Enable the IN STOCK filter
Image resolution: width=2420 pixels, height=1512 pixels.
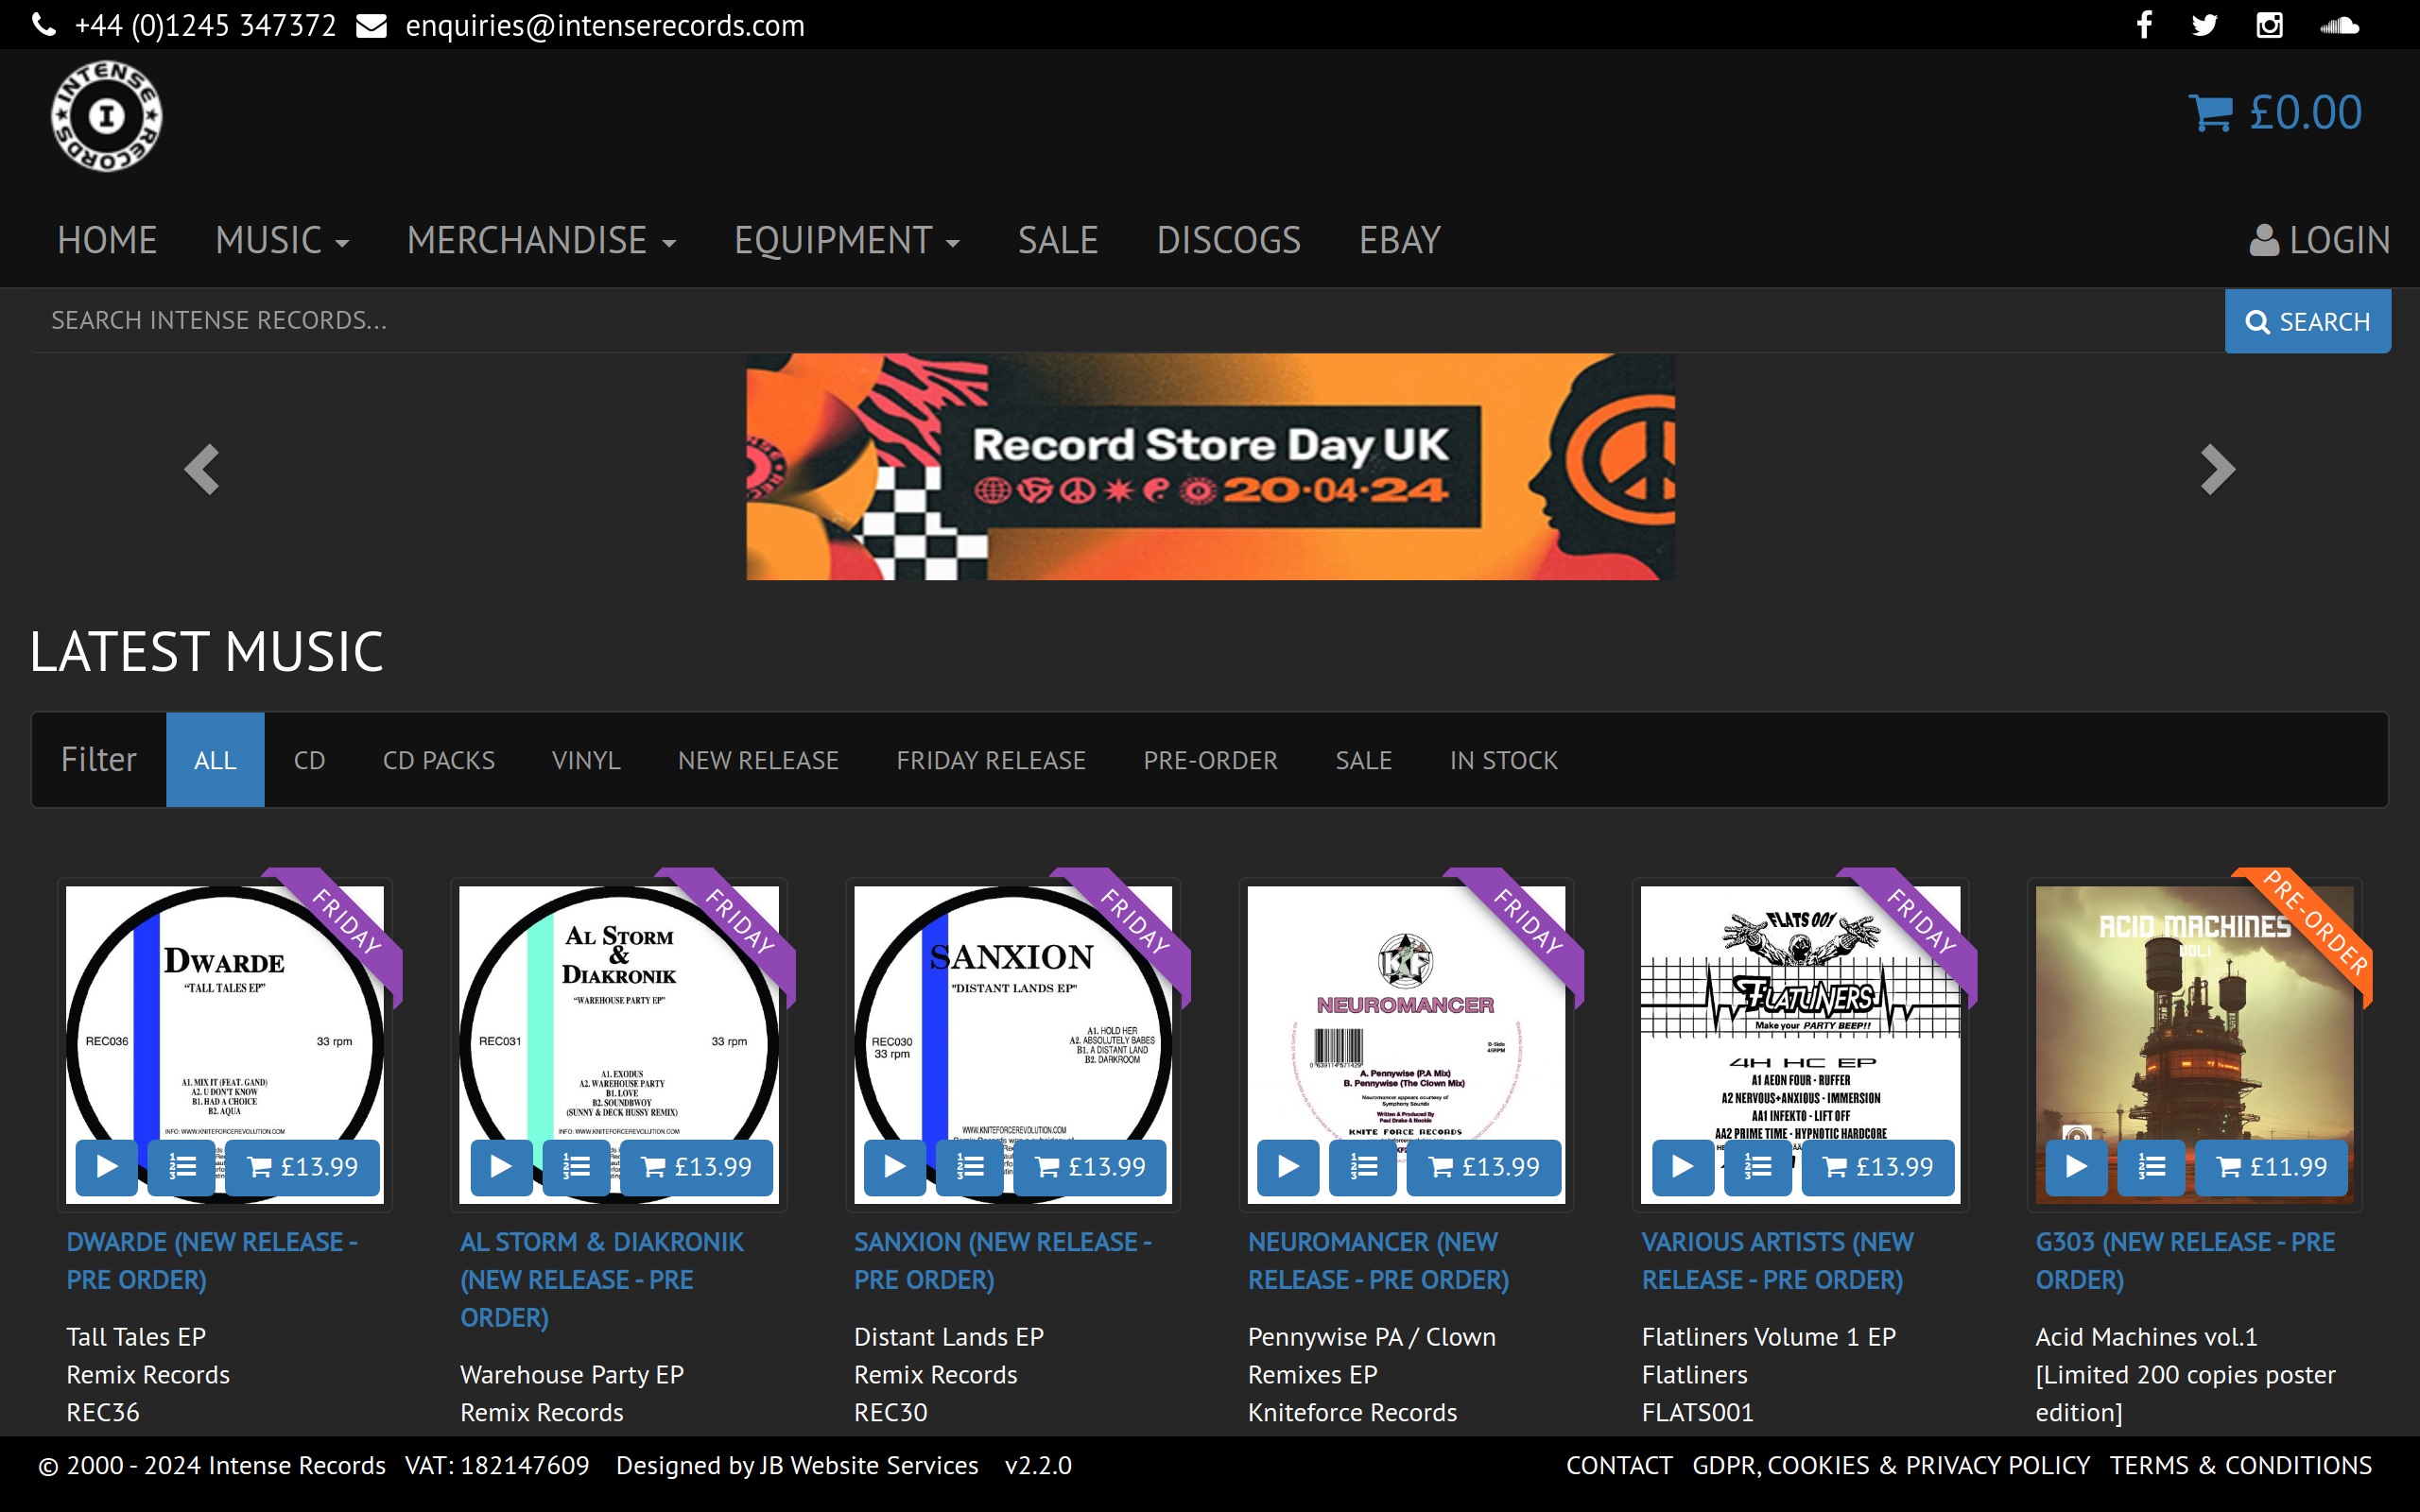(1503, 760)
